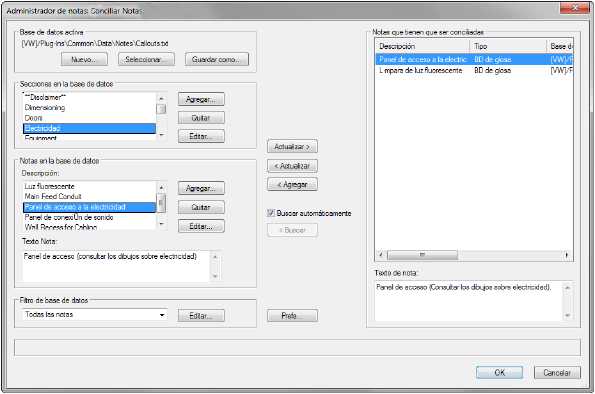Open the Todas las notas filter dropdown
This screenshot has height=394, width=595.
pyautogui.click(x=94, y=315)
